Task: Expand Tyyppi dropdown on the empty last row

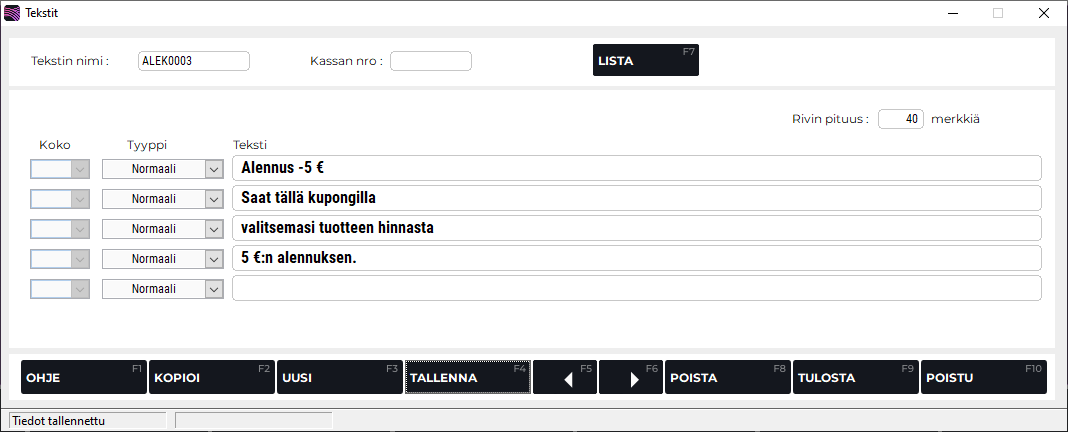Action: point(213,289)
